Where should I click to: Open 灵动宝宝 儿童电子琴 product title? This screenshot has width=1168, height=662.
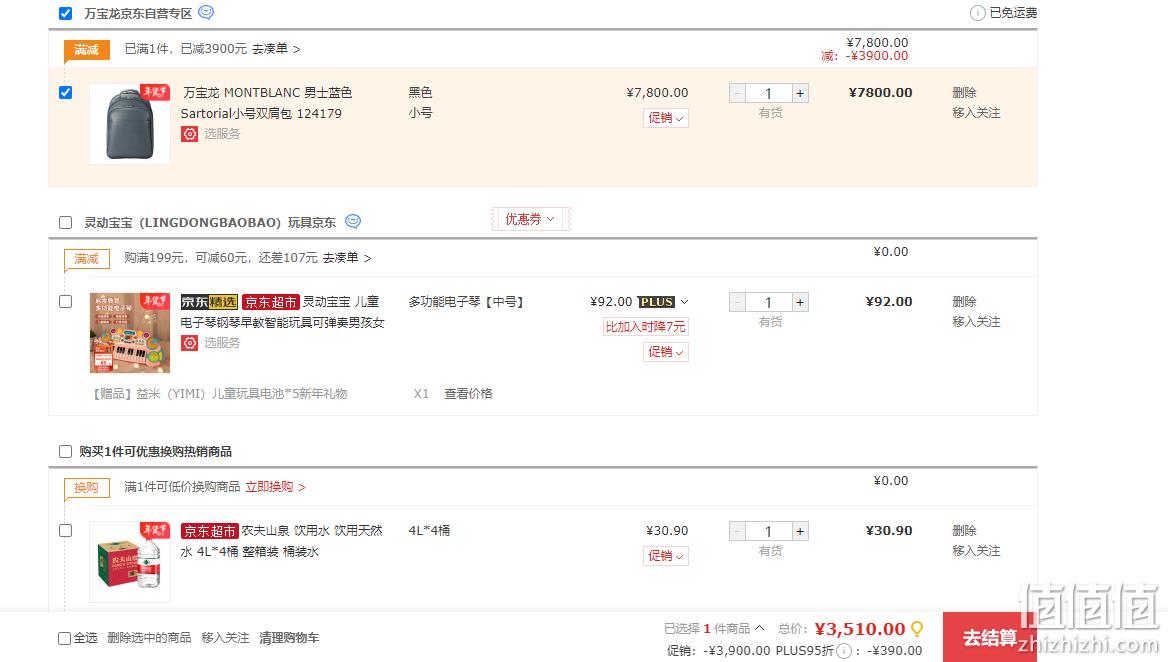pyautogui.click(x=283, y=312)
